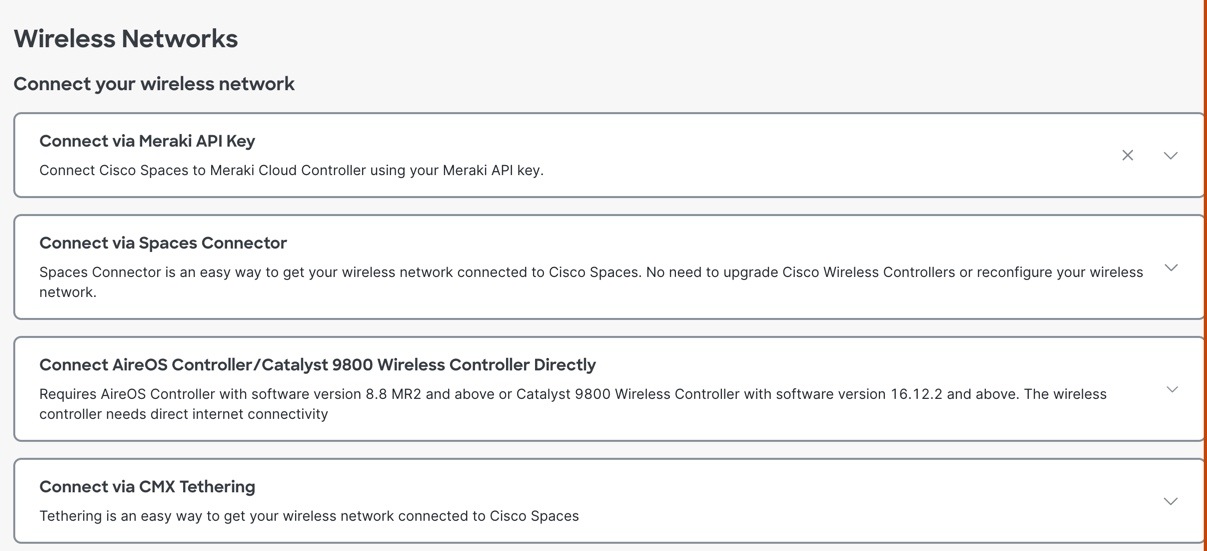Select the Connect AireOS Controller/Catalyst 9800 heading

pyautogui.click(x=317, y=365)
